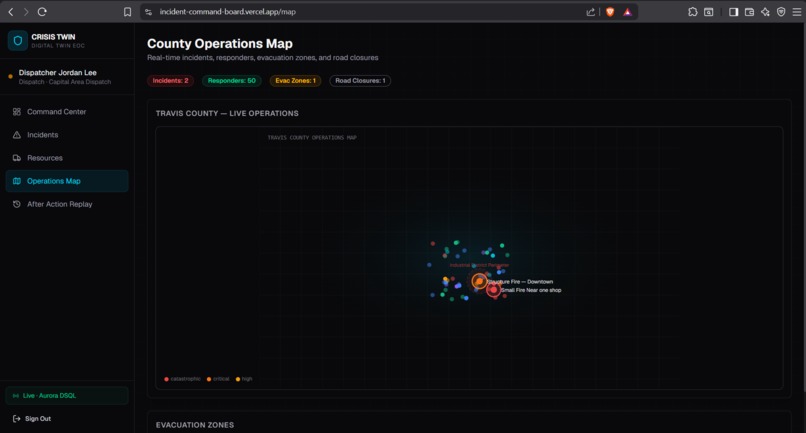Click the TRAVIS COUNTY OPERATIONS MAP label
The image size is (806, 433).
point(312,138)
